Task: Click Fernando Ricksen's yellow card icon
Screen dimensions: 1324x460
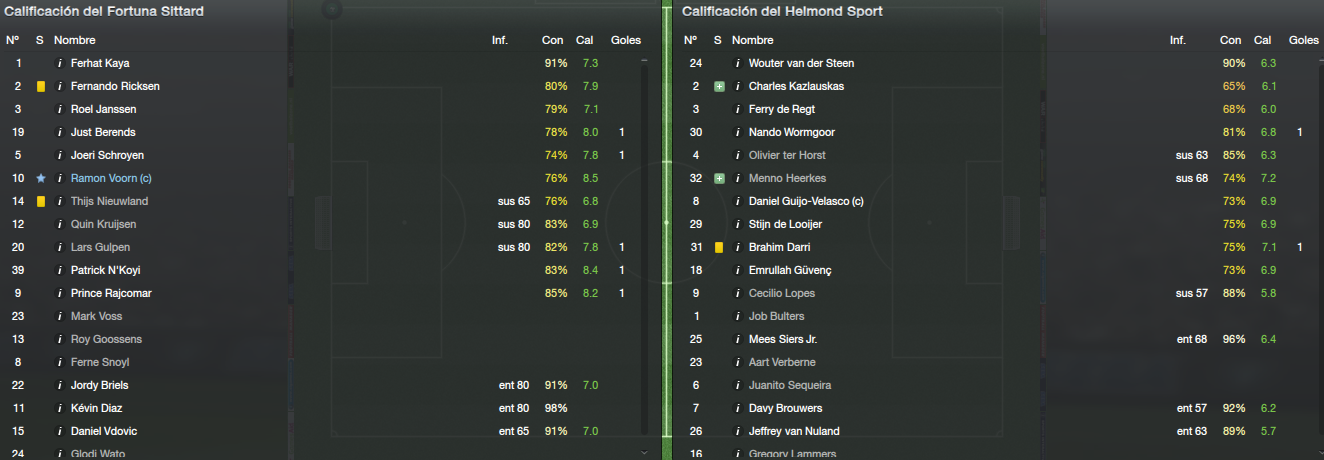Action: click(x=40, y=86)
